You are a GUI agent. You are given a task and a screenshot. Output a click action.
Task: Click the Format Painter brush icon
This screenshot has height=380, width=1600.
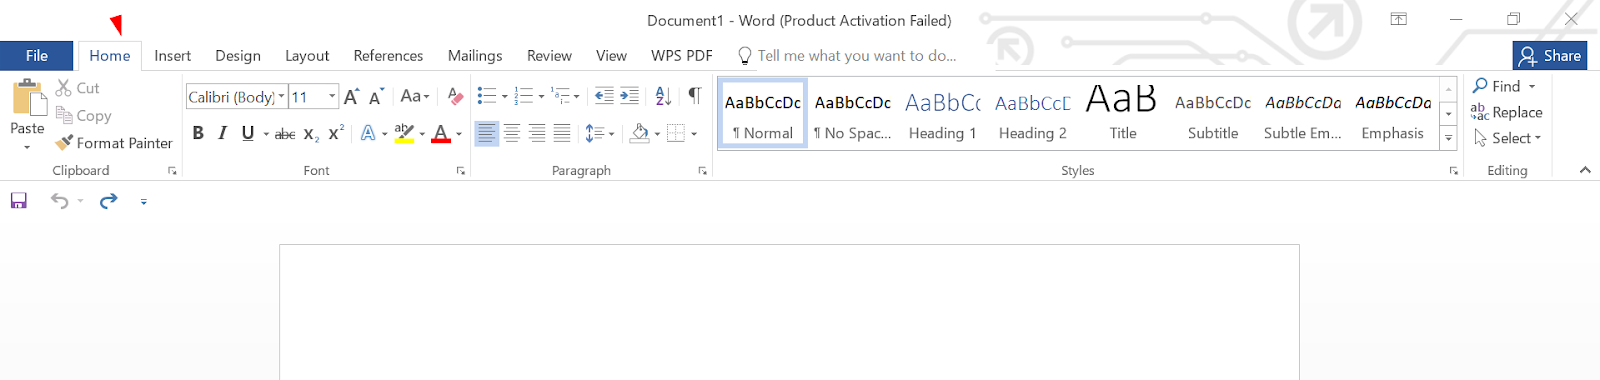coord(65,143)
